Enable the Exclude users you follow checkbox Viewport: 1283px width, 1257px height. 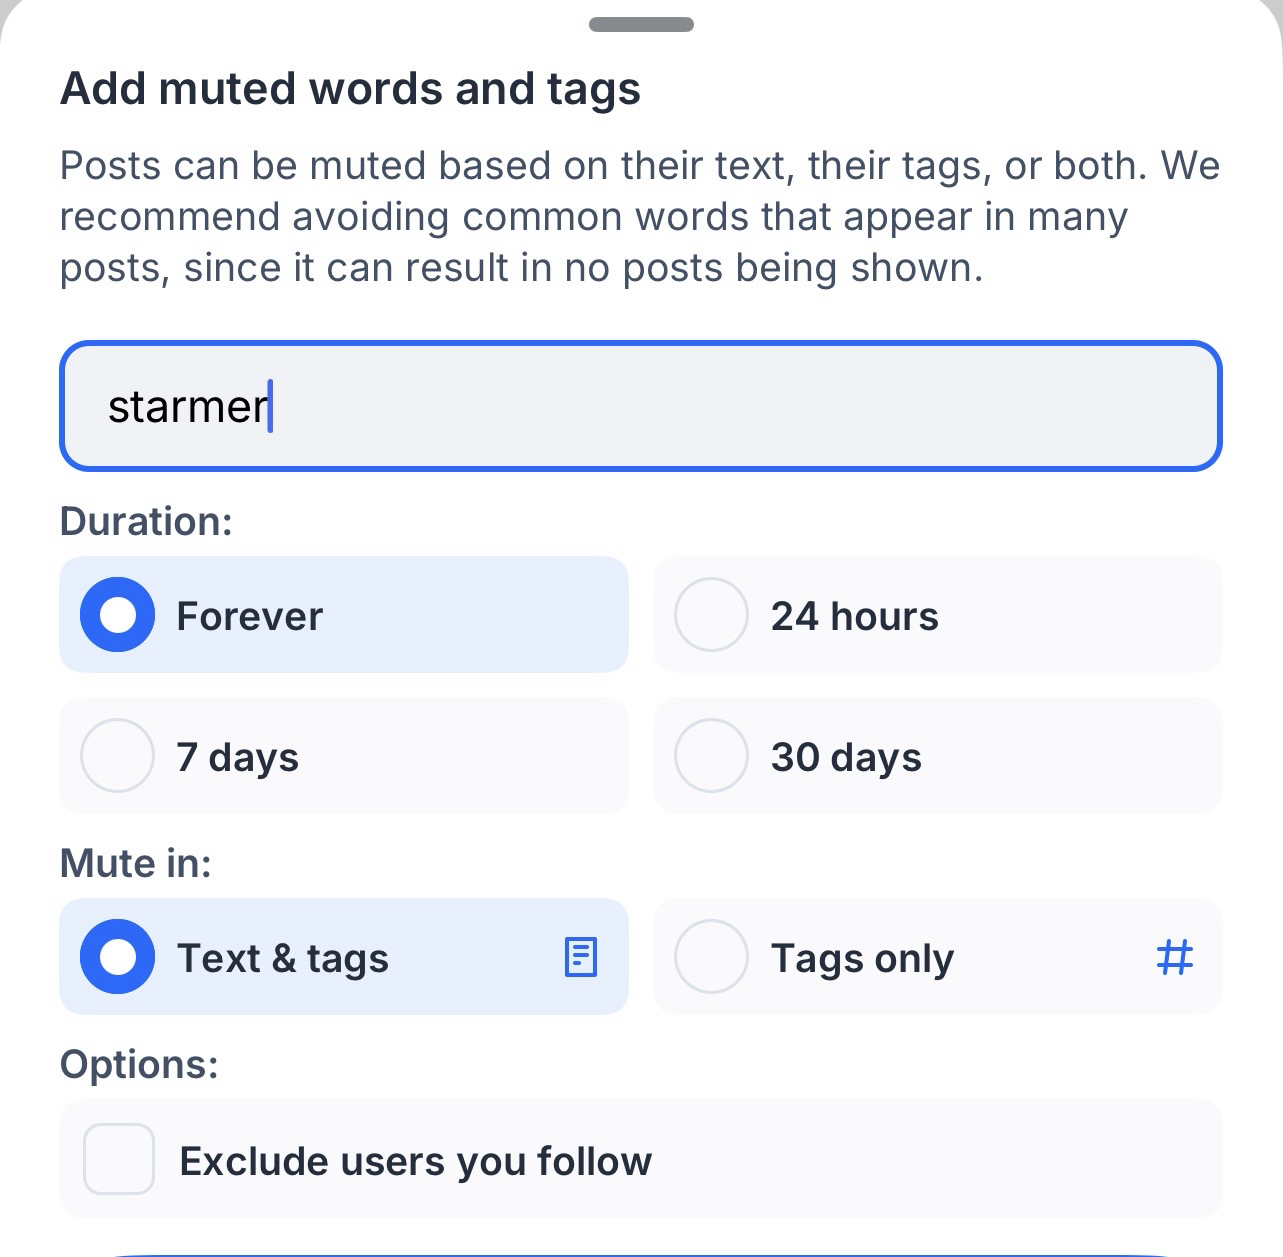pos(119,1159)
